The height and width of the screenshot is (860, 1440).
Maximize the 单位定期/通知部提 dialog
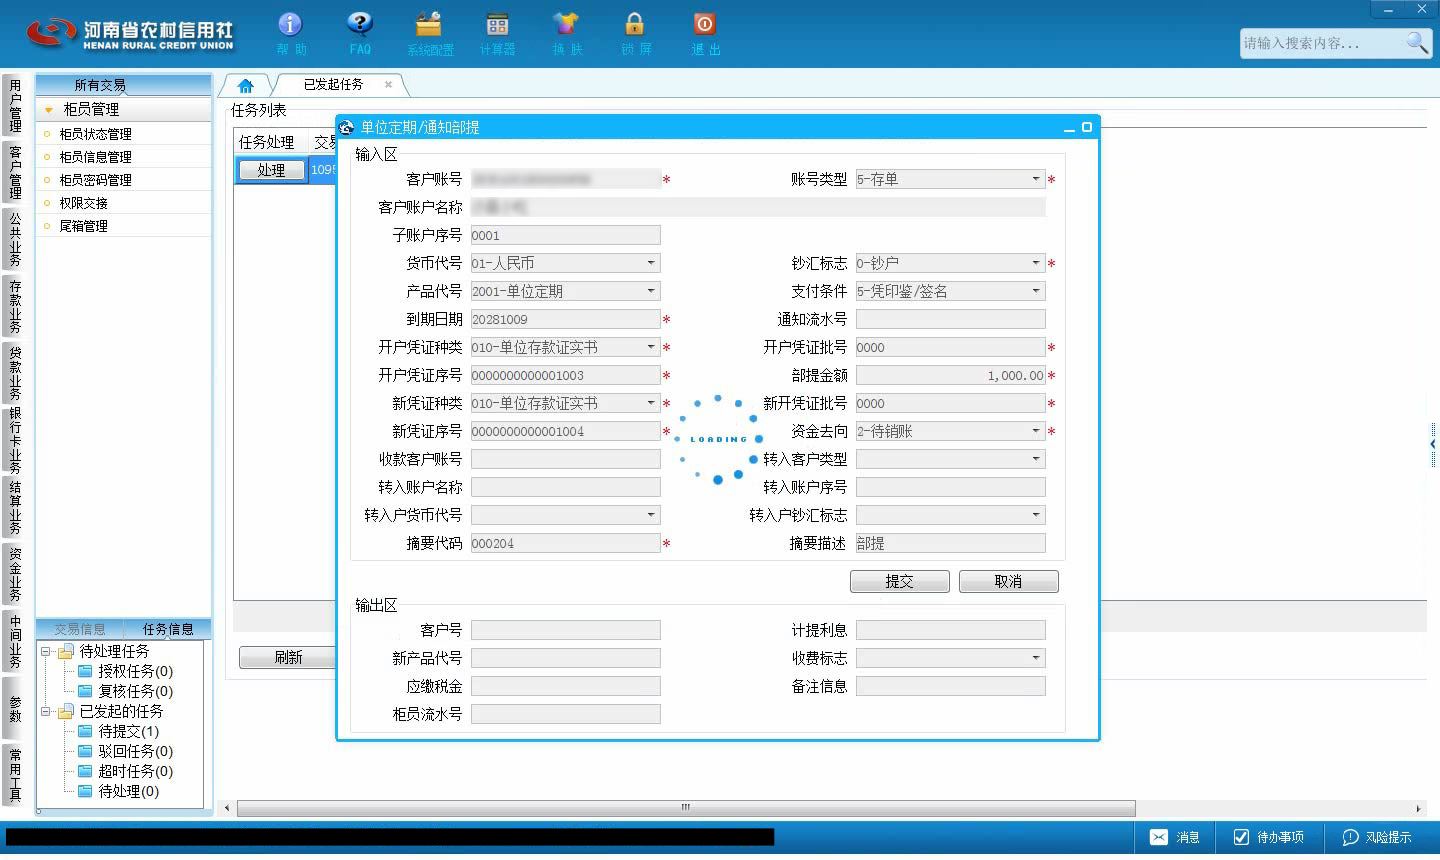pyautogui.click(x=1087, y=127)
